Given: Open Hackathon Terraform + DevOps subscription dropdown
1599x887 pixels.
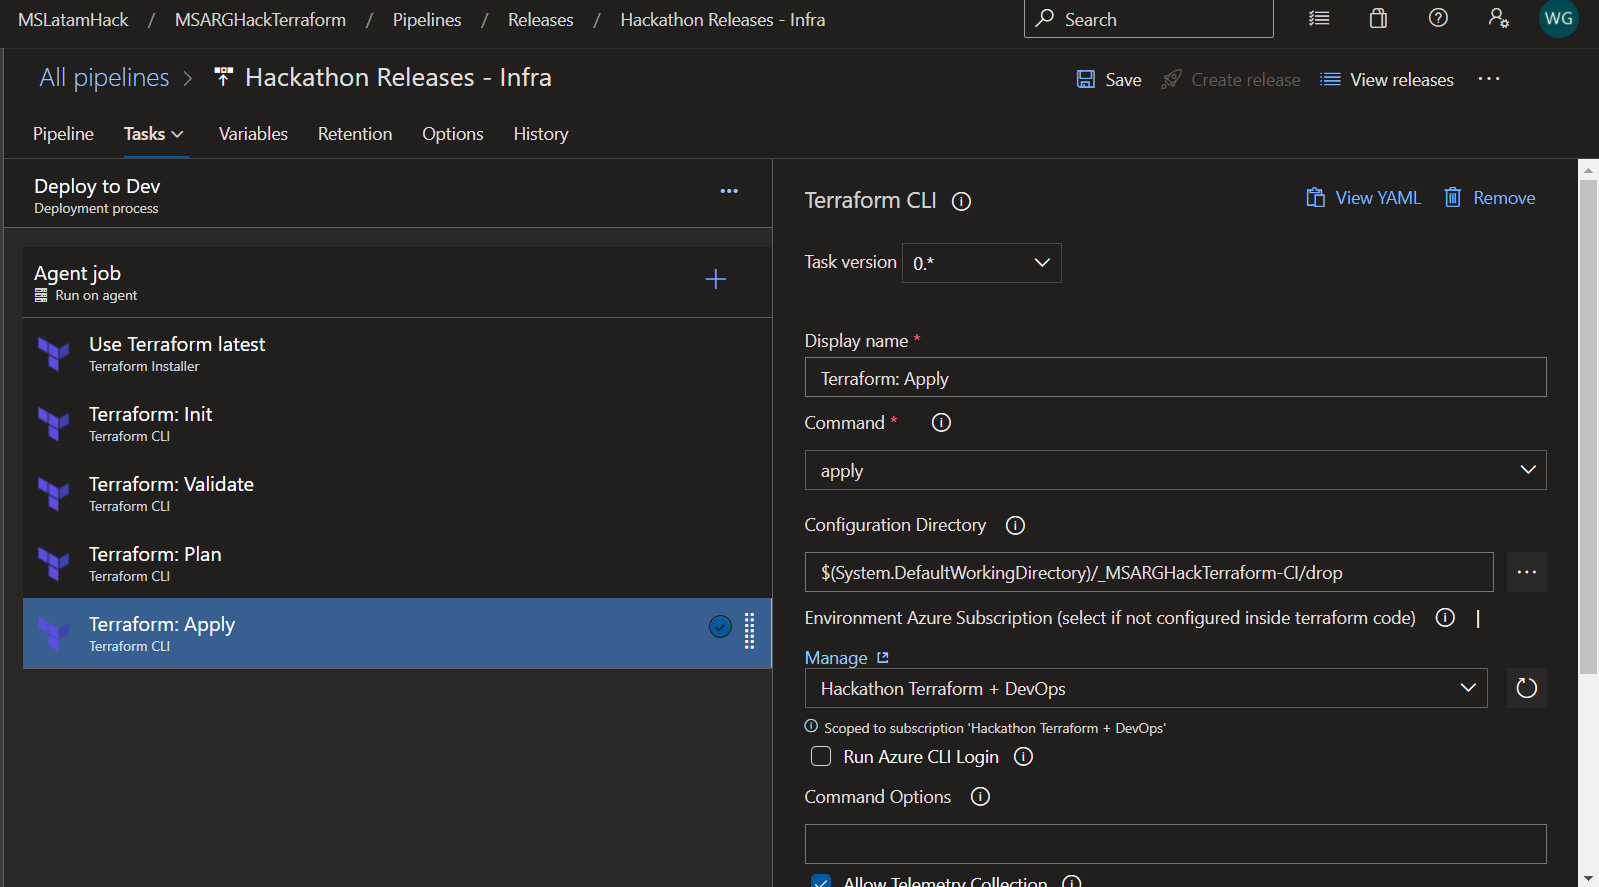Looking at the screenshot, I should 1146,688.
